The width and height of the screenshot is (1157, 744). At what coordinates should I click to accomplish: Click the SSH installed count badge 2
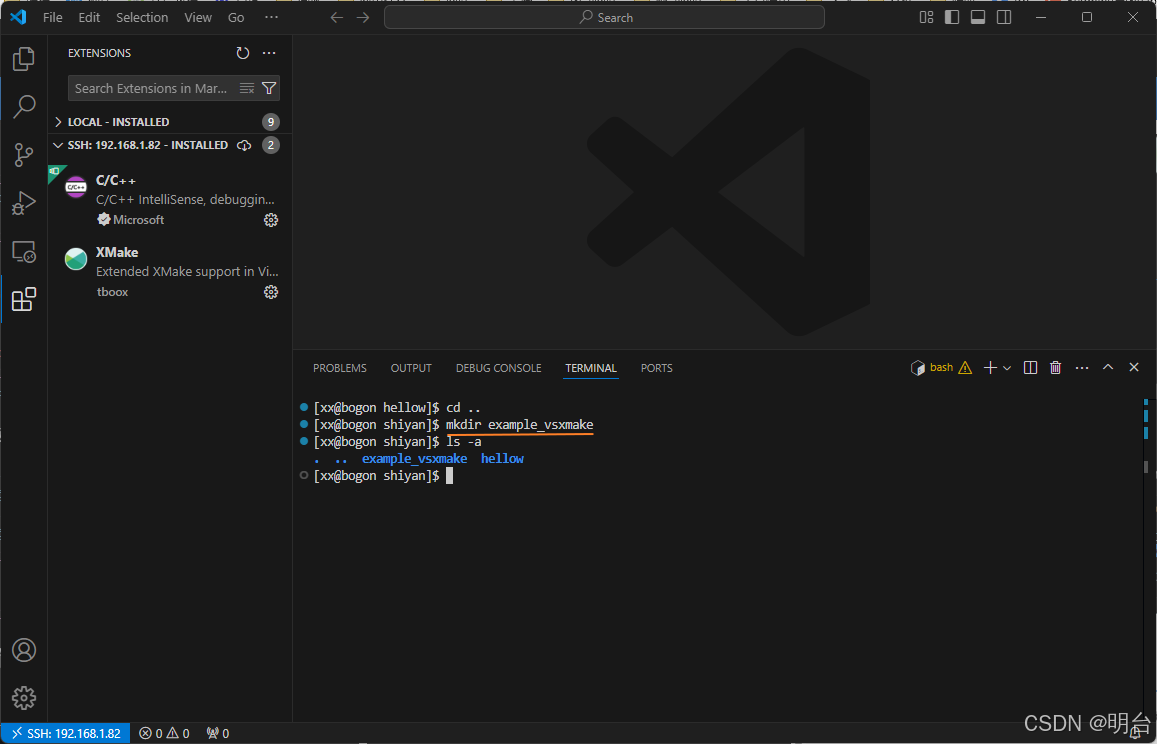[x=271, y=145]
